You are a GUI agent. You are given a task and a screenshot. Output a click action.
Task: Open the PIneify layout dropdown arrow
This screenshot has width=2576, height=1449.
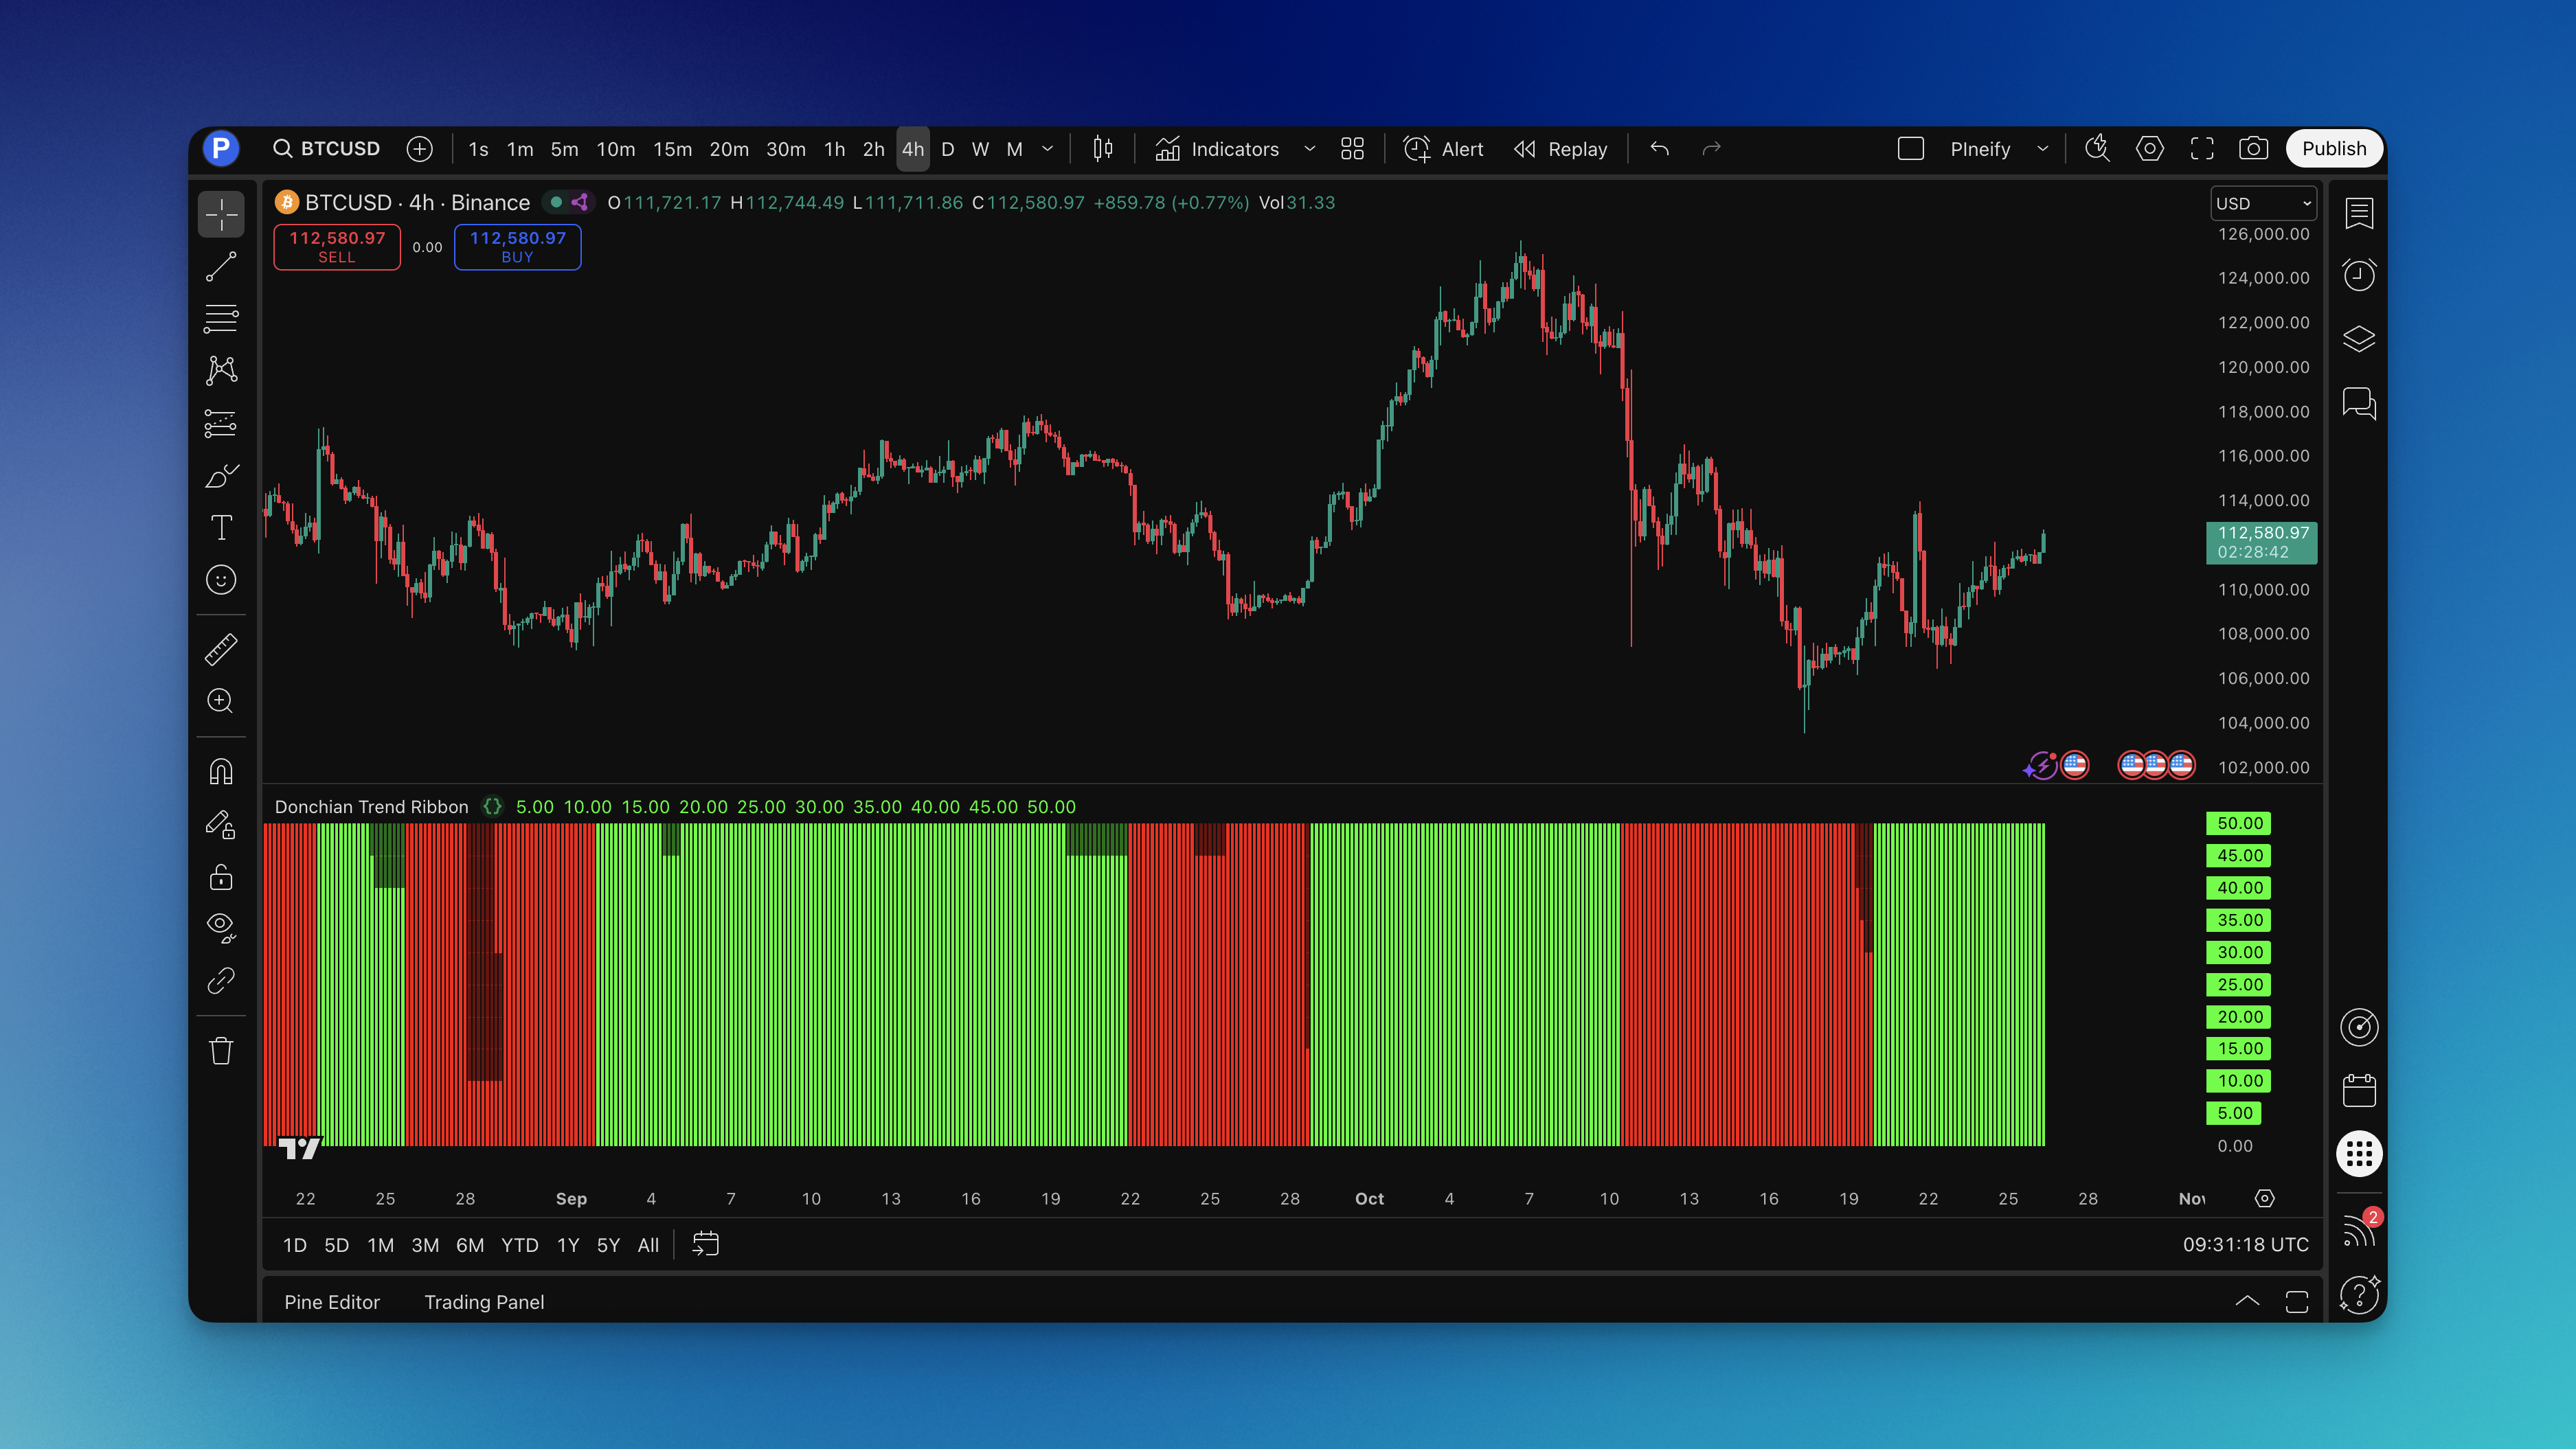click(x=2042, y=149)
